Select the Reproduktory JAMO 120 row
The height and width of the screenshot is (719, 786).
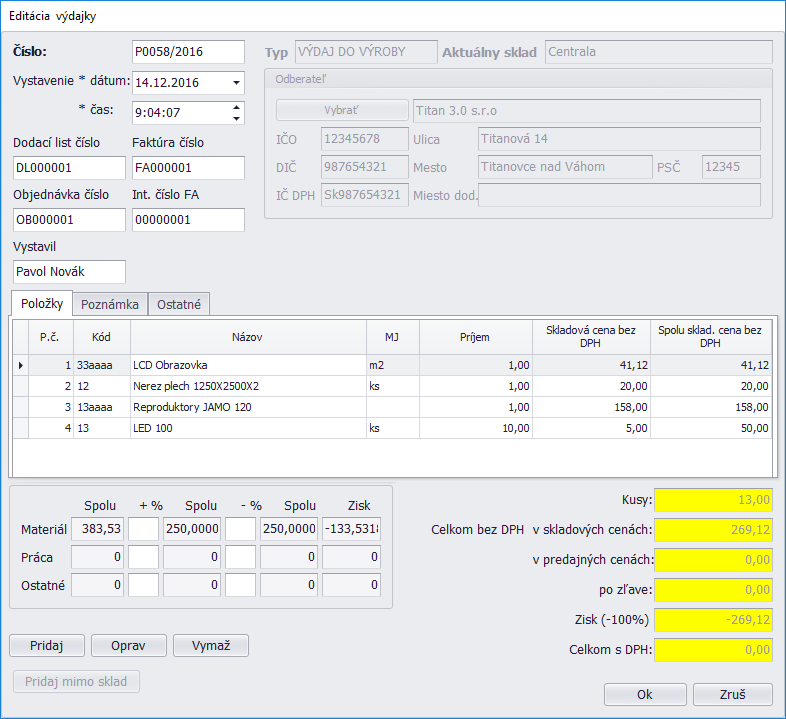click(247, 407)
